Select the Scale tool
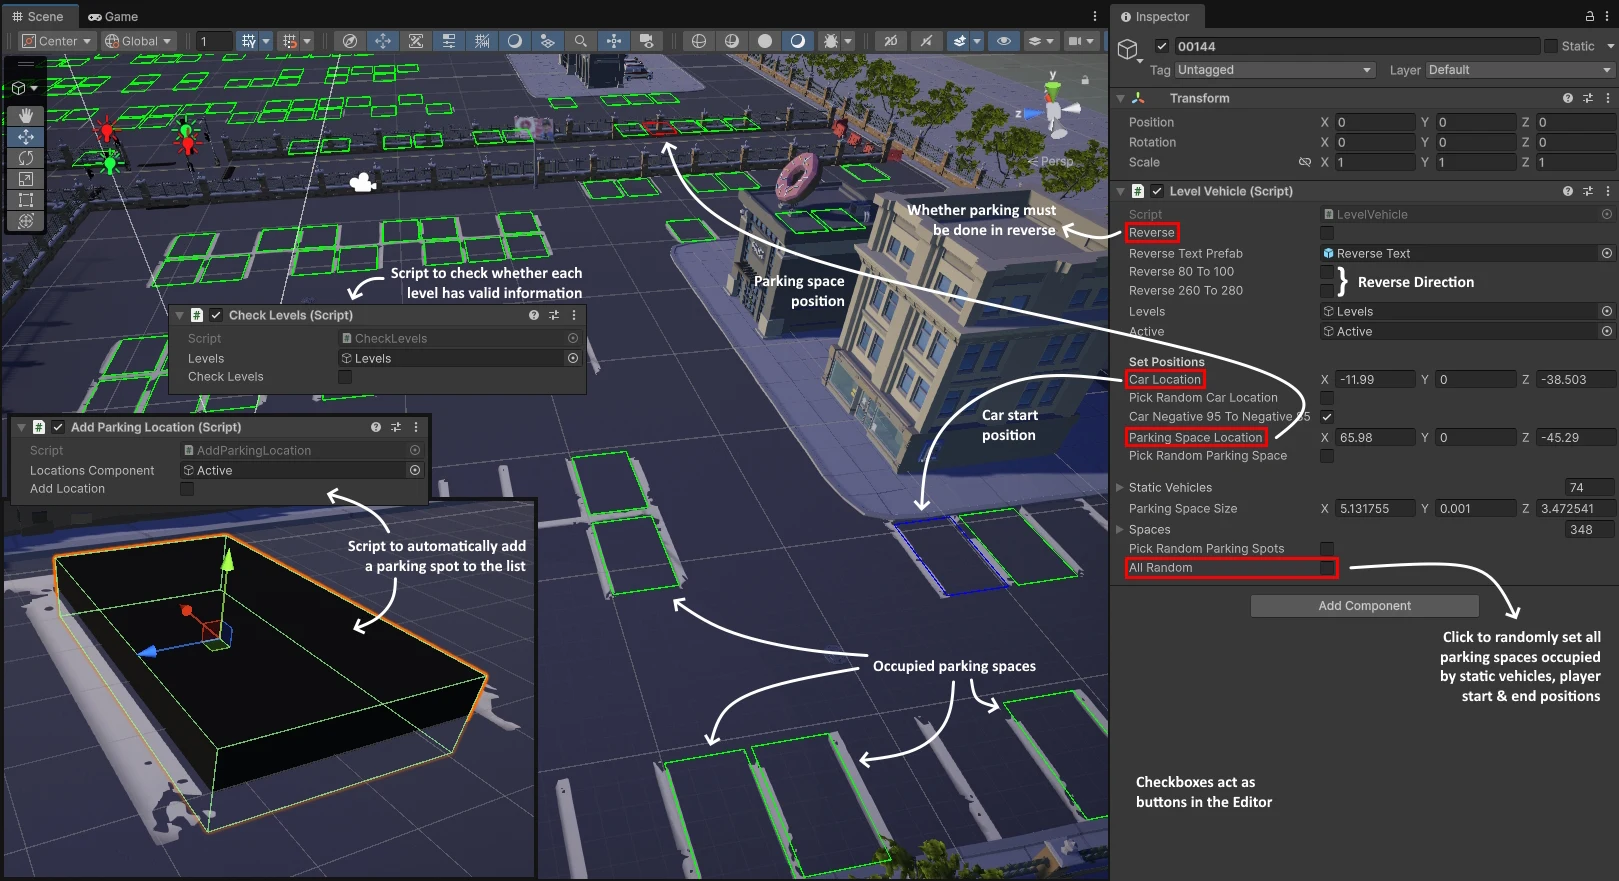 tap(26, 179)
